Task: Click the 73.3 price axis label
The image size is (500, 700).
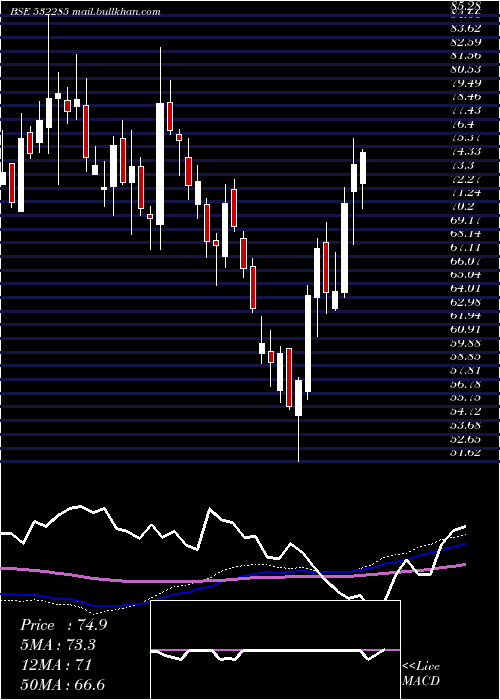Action: click(462, 165)
